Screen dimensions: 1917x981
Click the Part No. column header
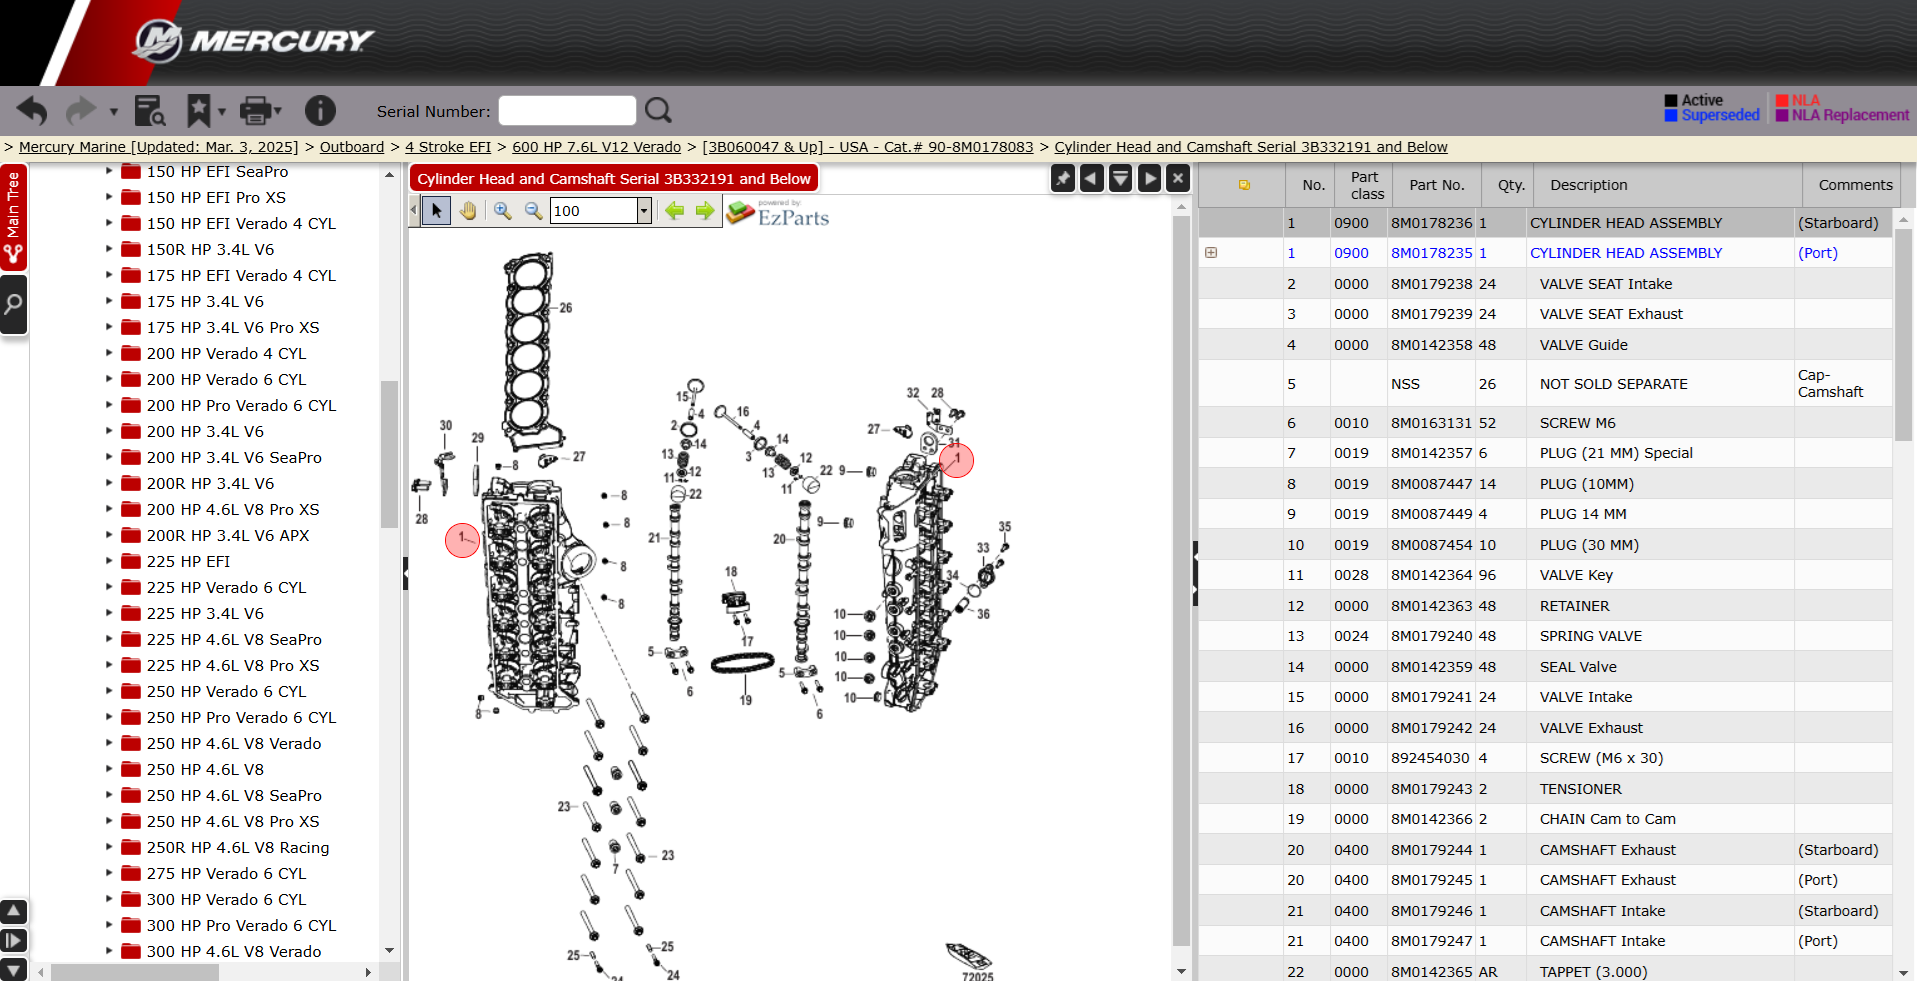click(x=1436, y=185)
